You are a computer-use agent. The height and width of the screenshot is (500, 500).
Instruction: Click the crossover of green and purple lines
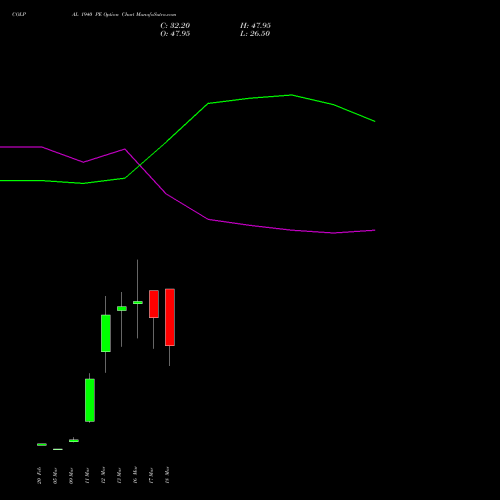[139, 165]
